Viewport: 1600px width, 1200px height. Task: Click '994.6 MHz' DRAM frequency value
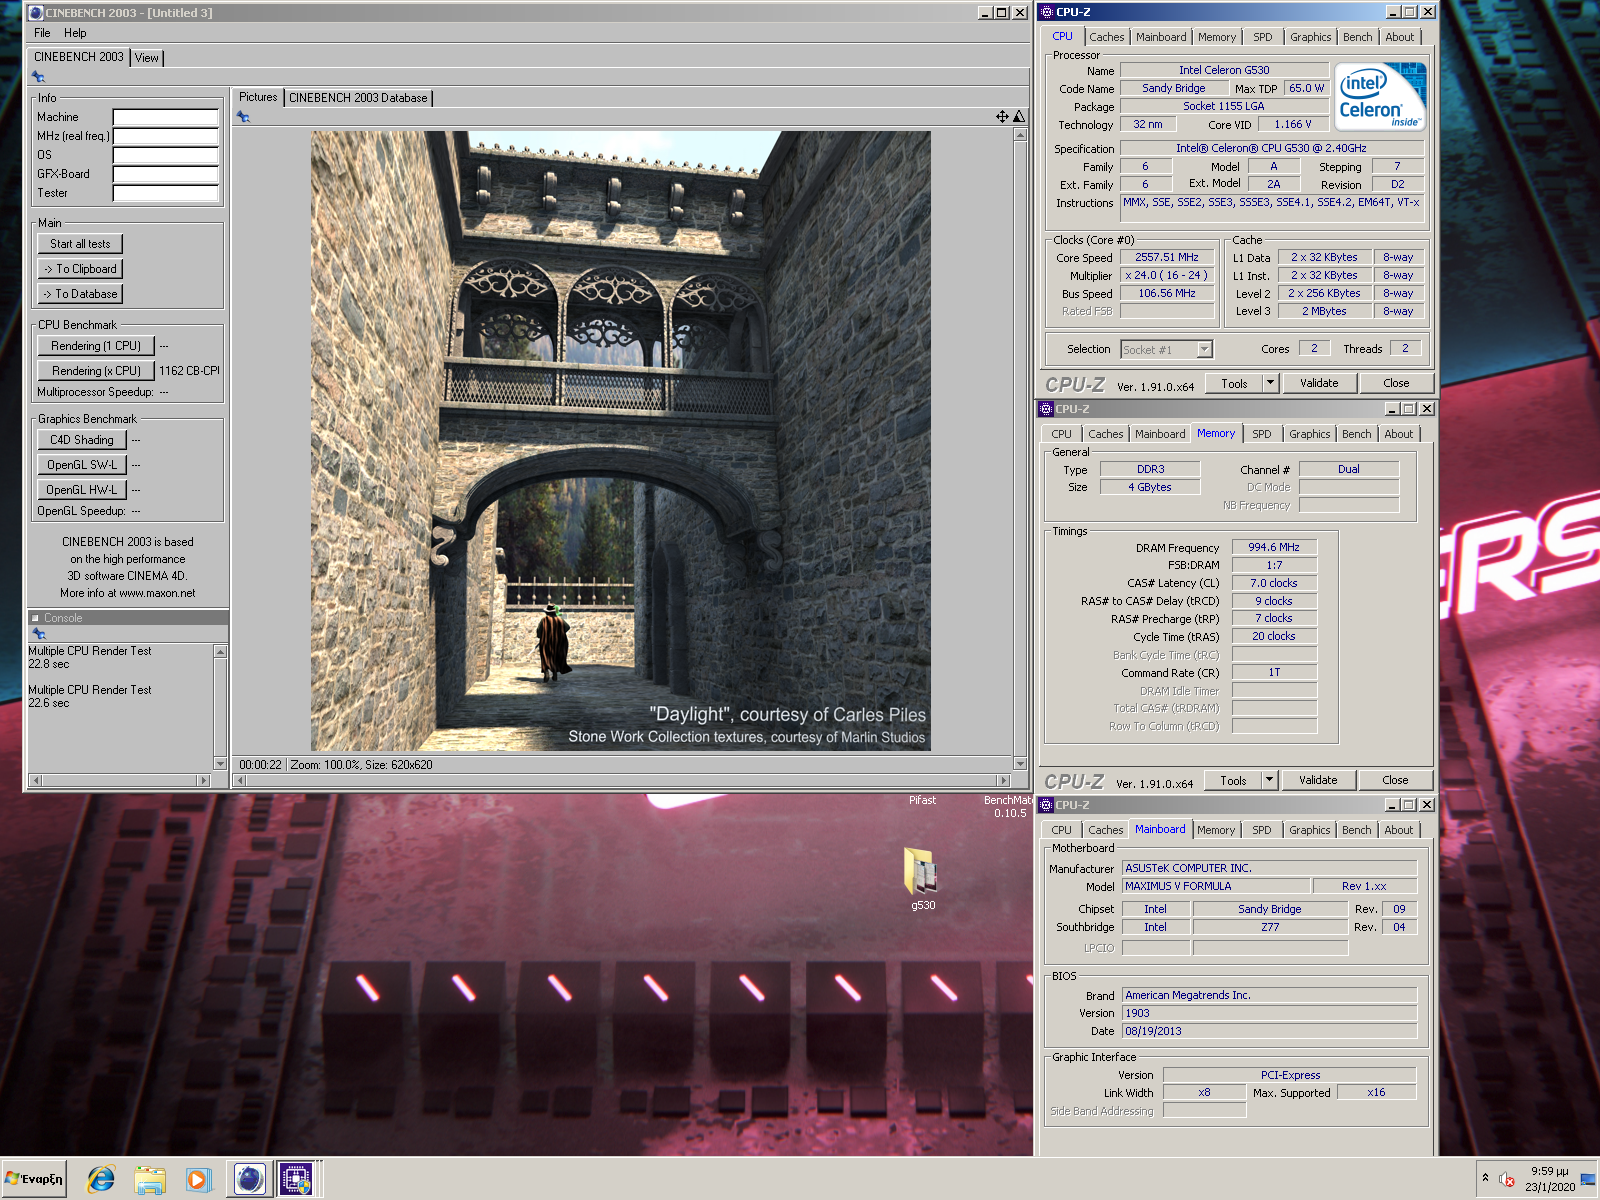coord(1274,547)
